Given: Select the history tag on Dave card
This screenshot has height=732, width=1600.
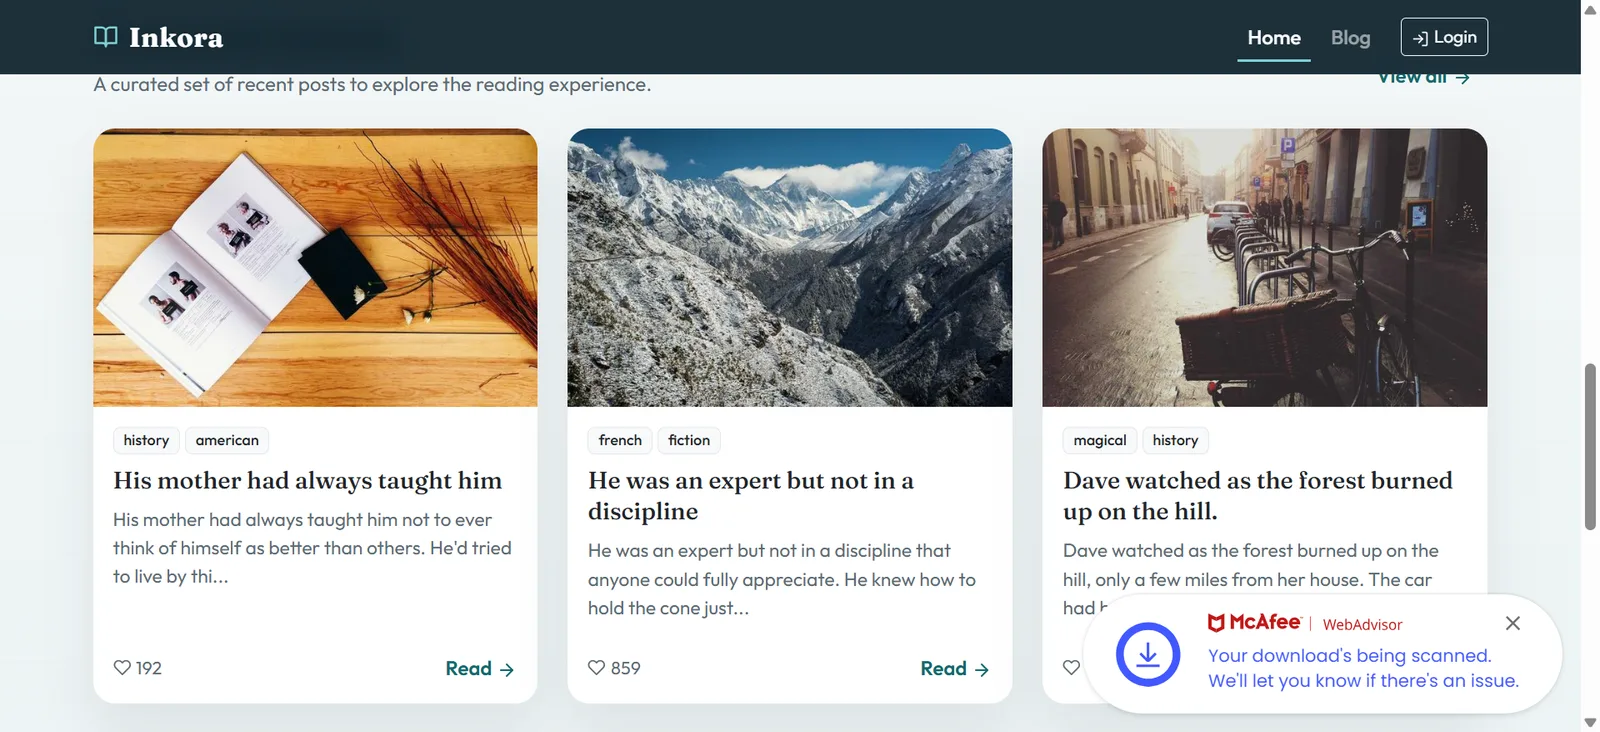Looking at the screenshot, I should coord(1175,440).
